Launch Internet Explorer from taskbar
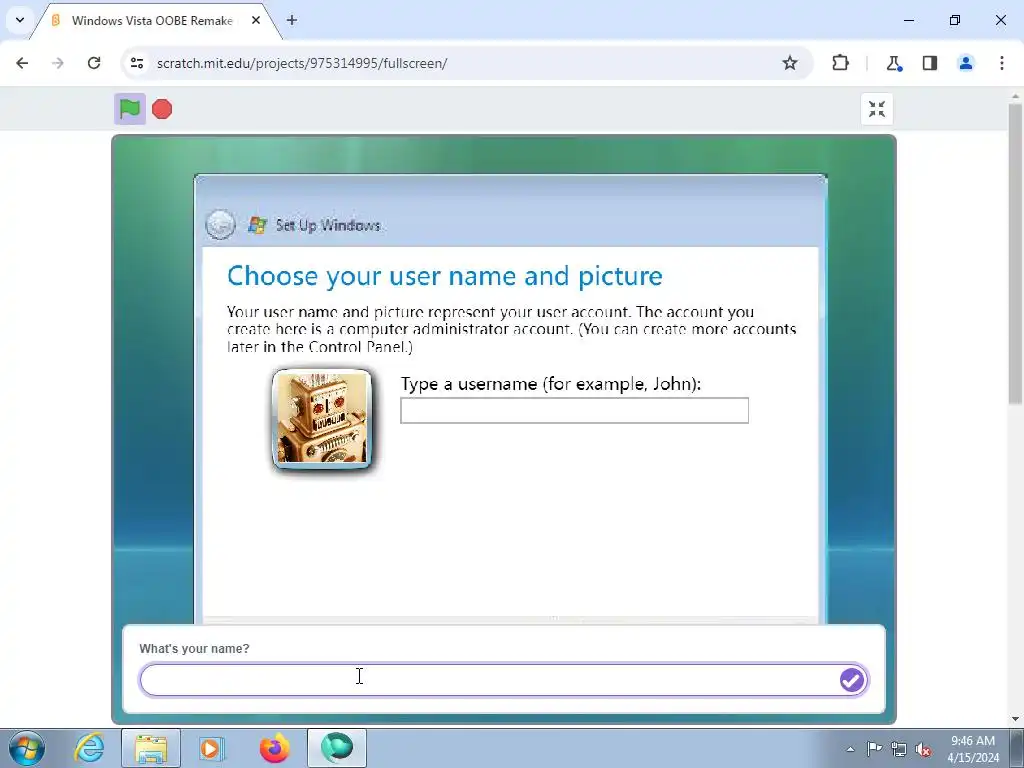This screenshot has width=1024, height=768. click(x=89, y=748)
